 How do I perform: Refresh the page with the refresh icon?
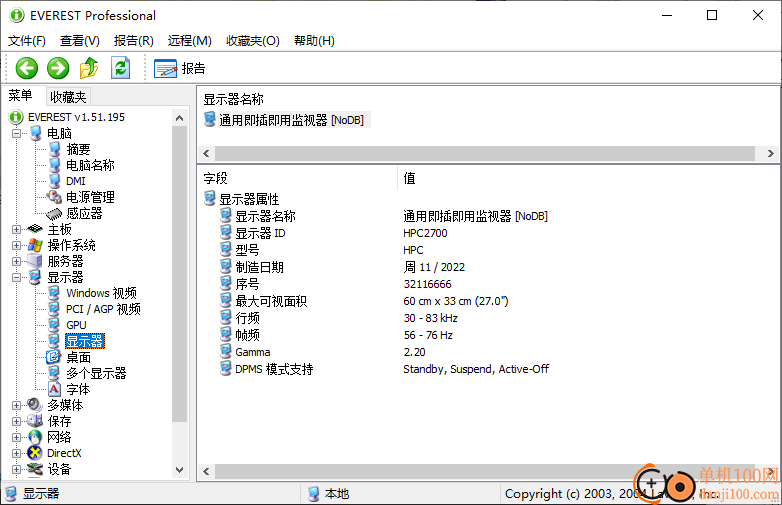coord(121,68)
